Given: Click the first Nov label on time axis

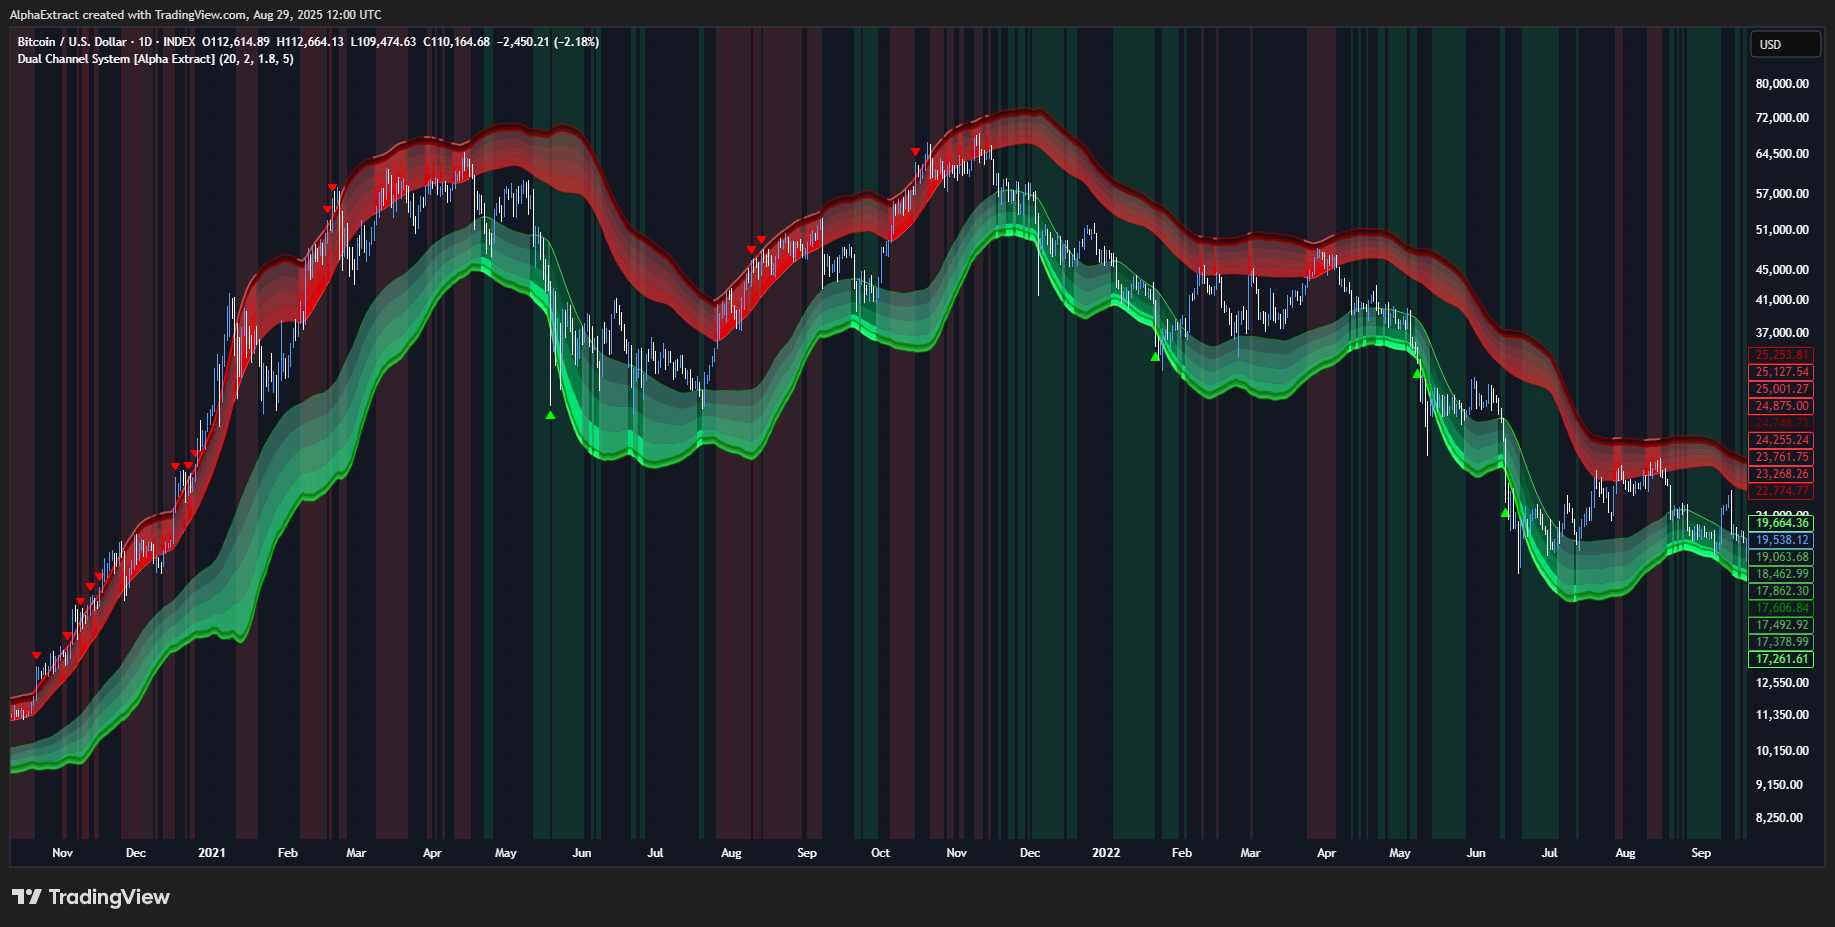Looking at the screenshot, I should pyautogui.click(x=62, y=853).
